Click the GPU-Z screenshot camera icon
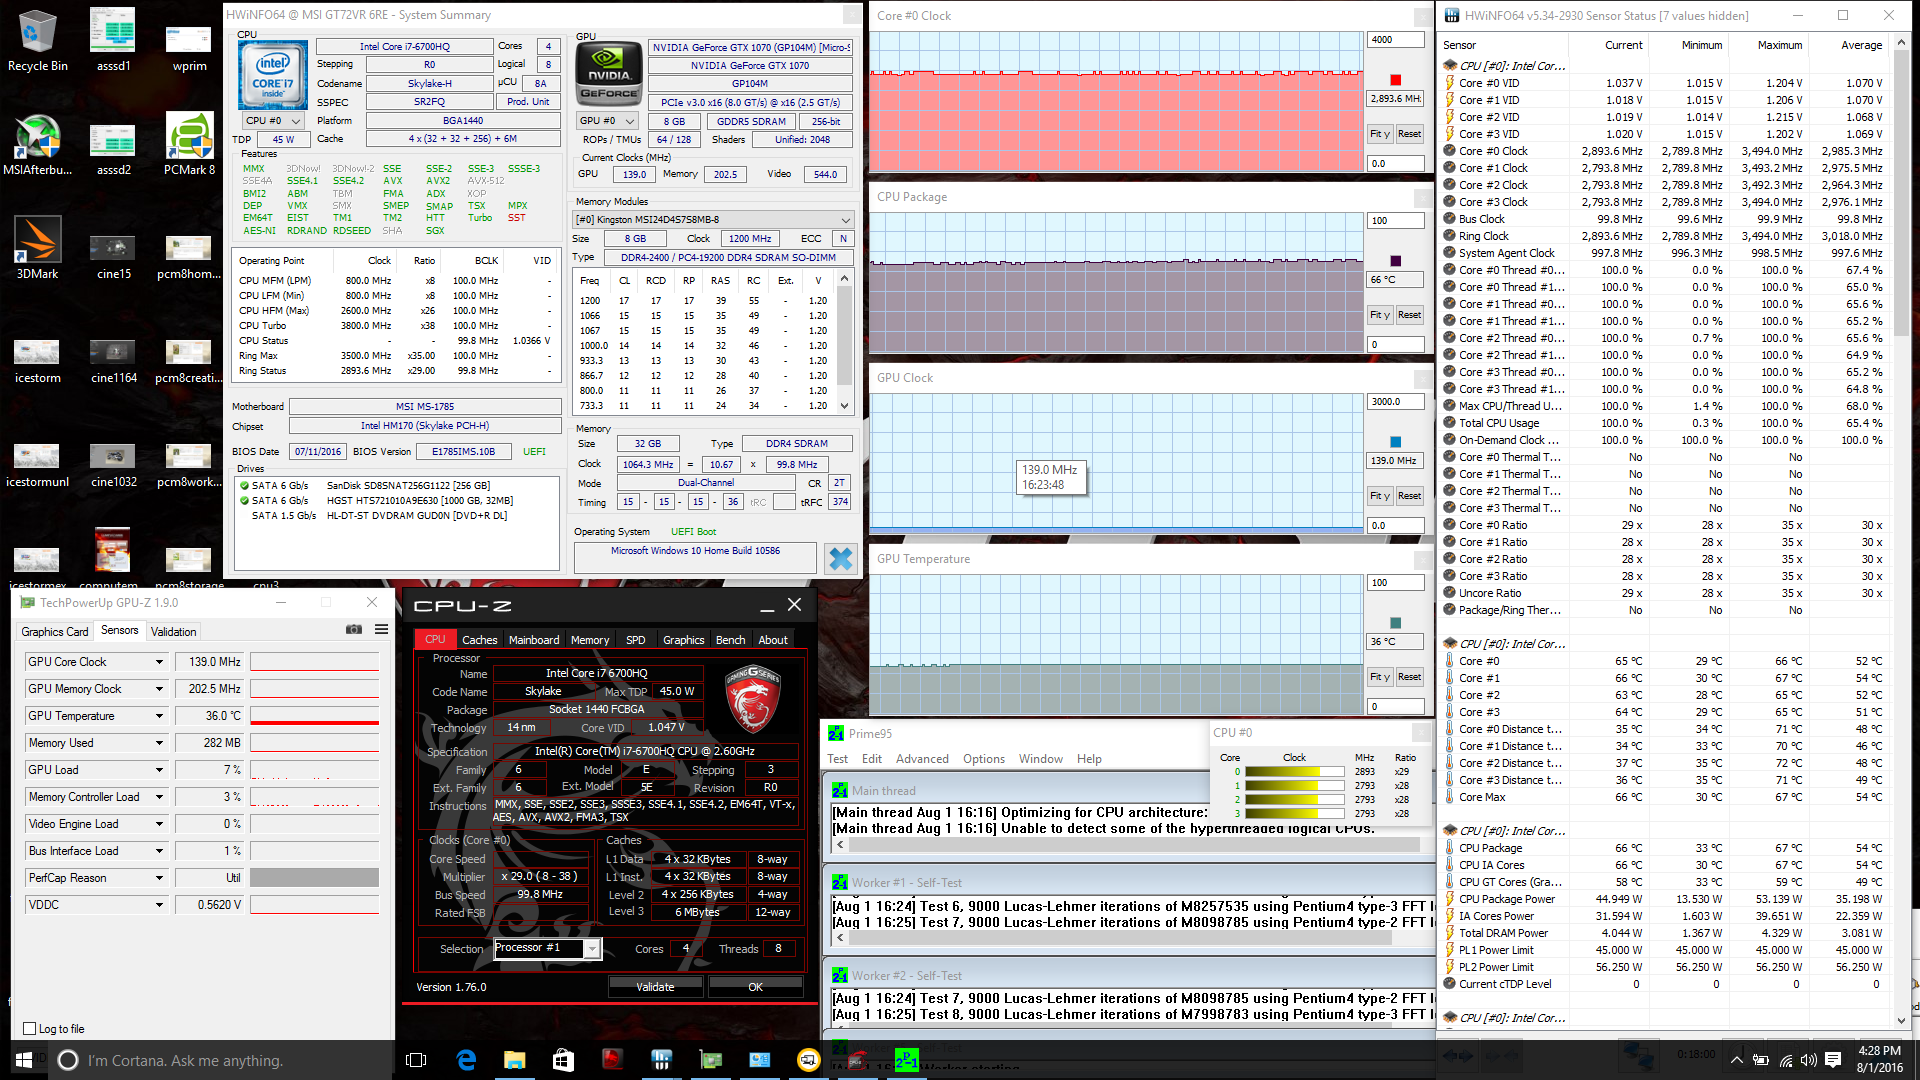Screen dimensions: 1920x1080 coord(354,630)
